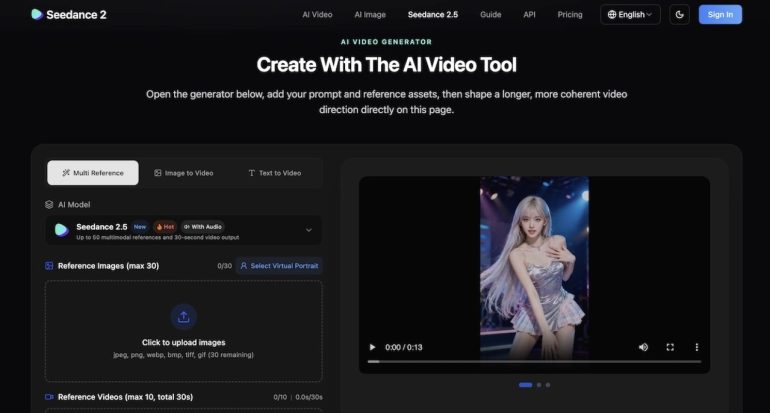Screen dimensions: 770x413
Task: Click the 'With Audio' badge
Action: [203, 227]
